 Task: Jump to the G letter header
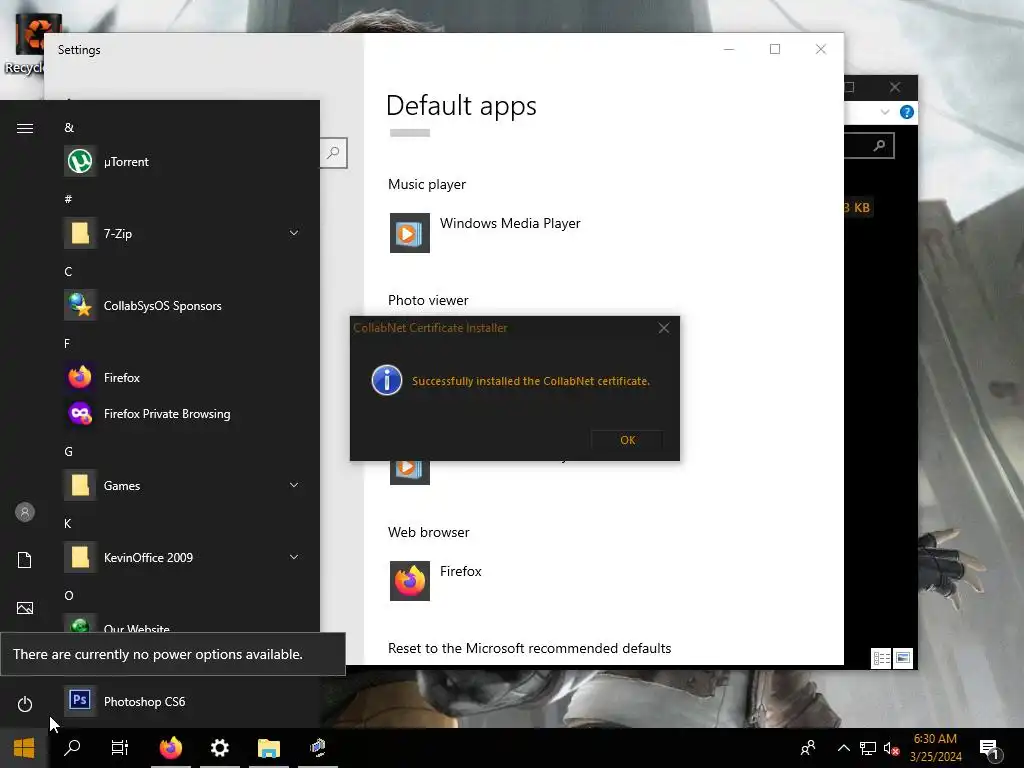69,452
